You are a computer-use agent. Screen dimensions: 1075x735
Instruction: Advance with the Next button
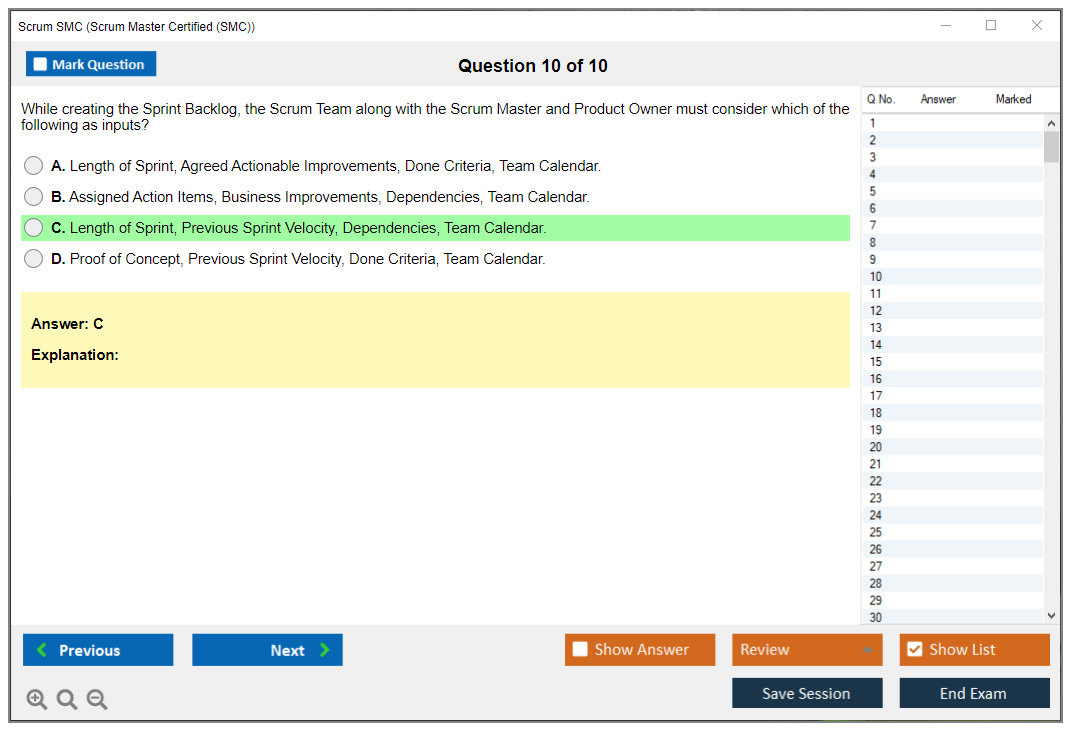point(267,650)
